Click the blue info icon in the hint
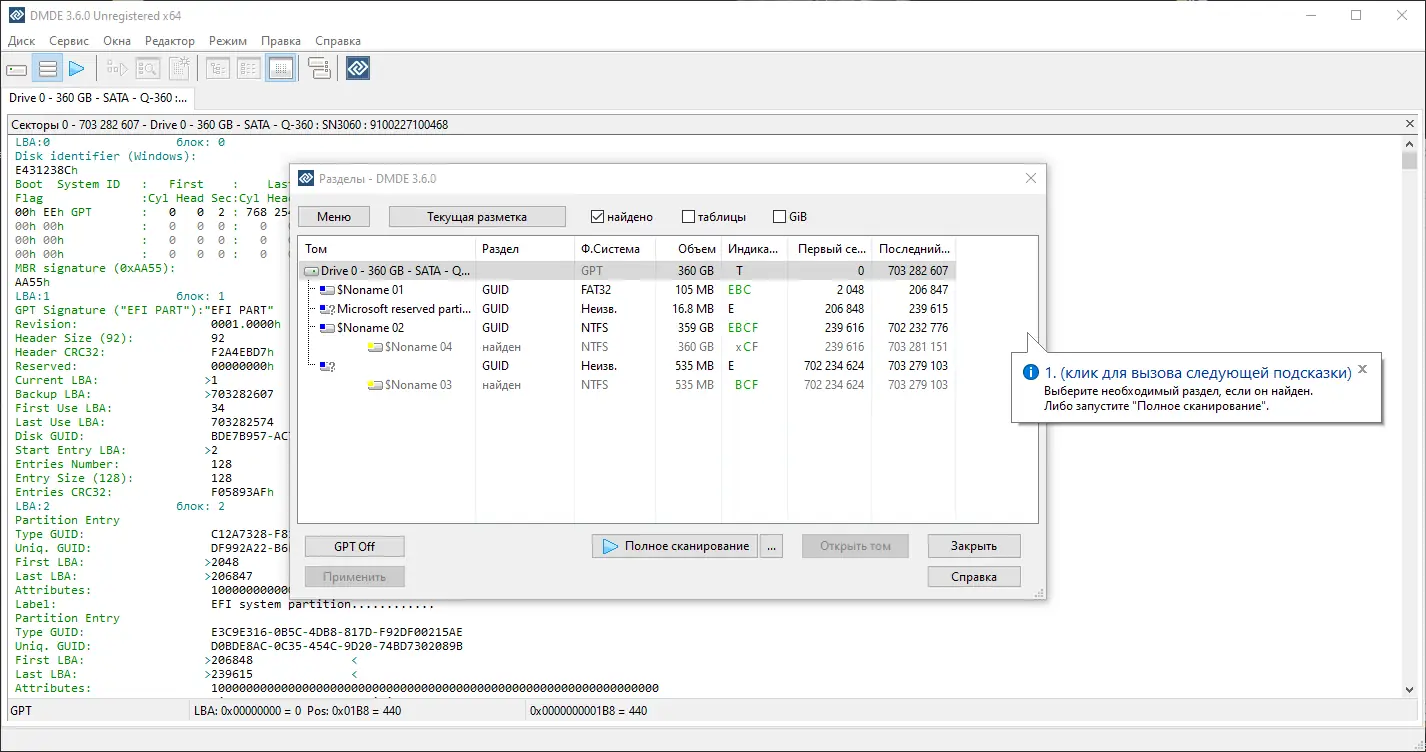 pyautogui.click(x=1031, y=372)
